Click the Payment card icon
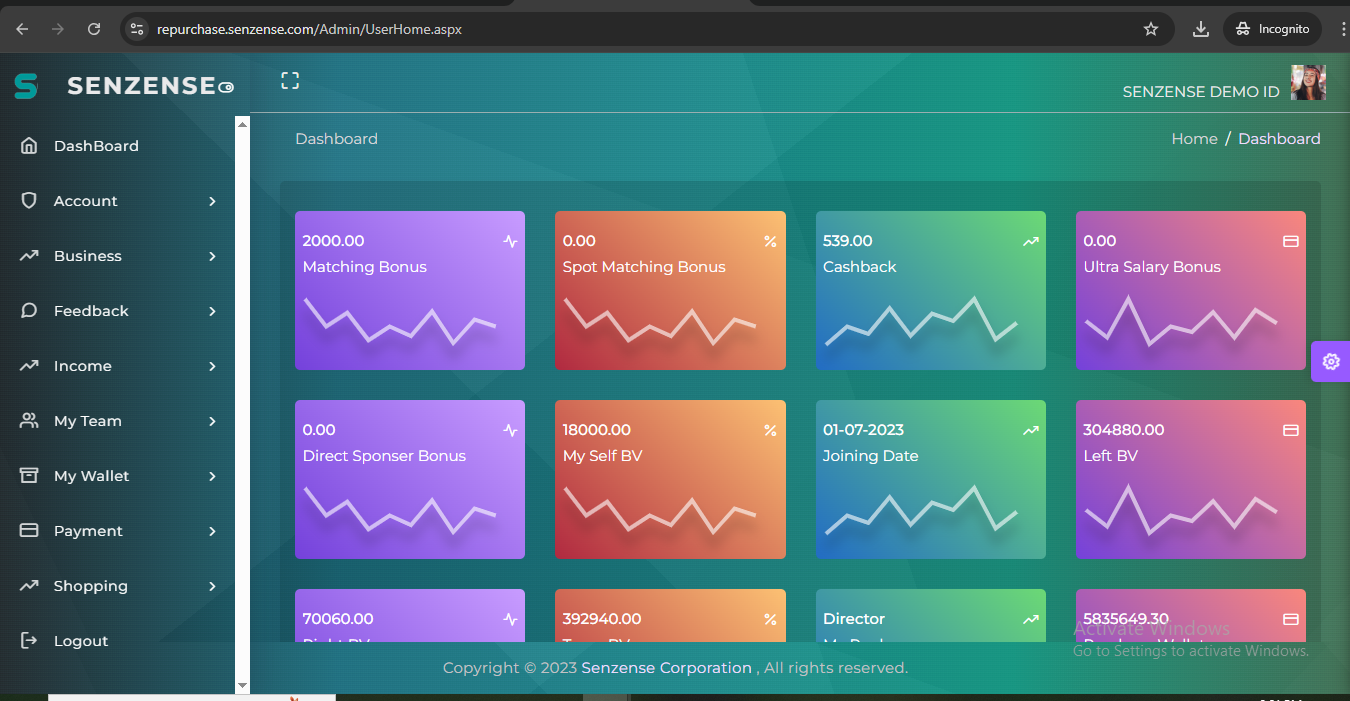This screenshot has height=701, width=1350. coord(29,531)
